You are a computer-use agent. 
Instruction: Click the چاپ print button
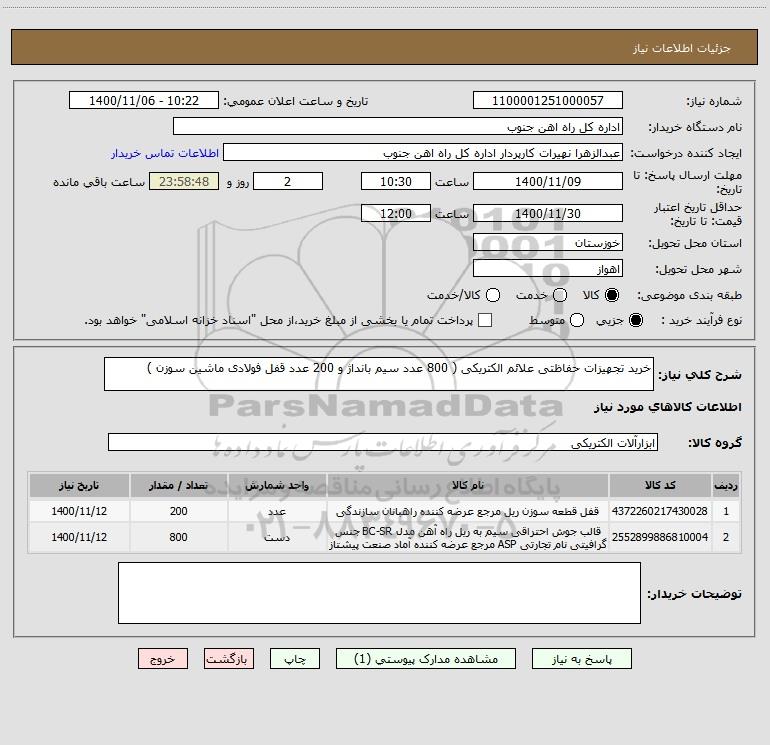point(295,659)
